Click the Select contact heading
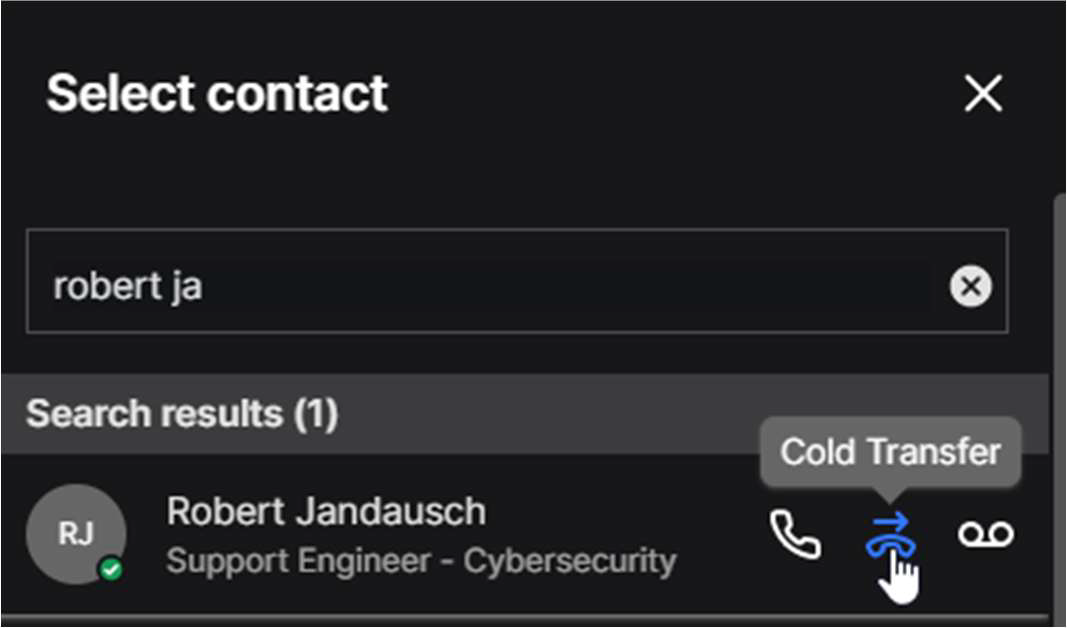 [x=217, y=94]
